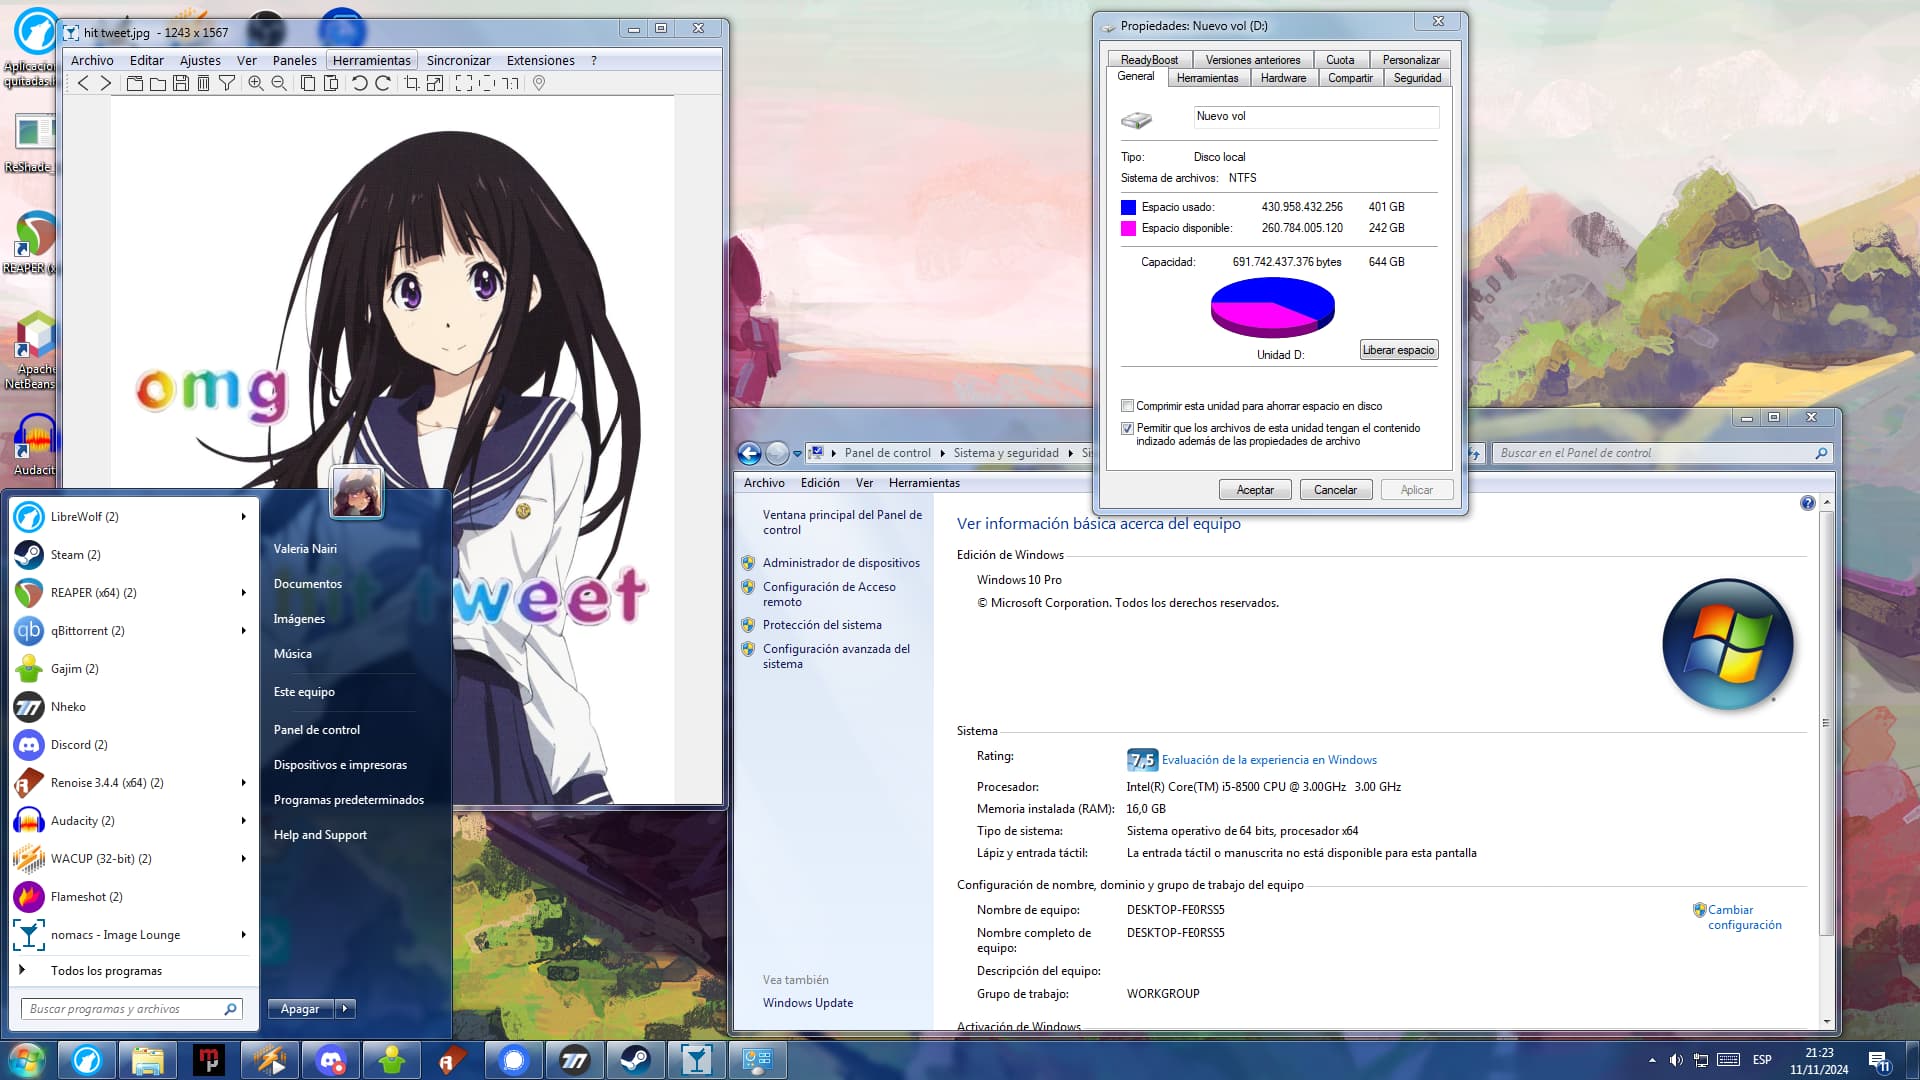Expand nomacs - Image Lounge submenu arrow
Screen dimensions: 1920x1080
click(x=243, y=935)
